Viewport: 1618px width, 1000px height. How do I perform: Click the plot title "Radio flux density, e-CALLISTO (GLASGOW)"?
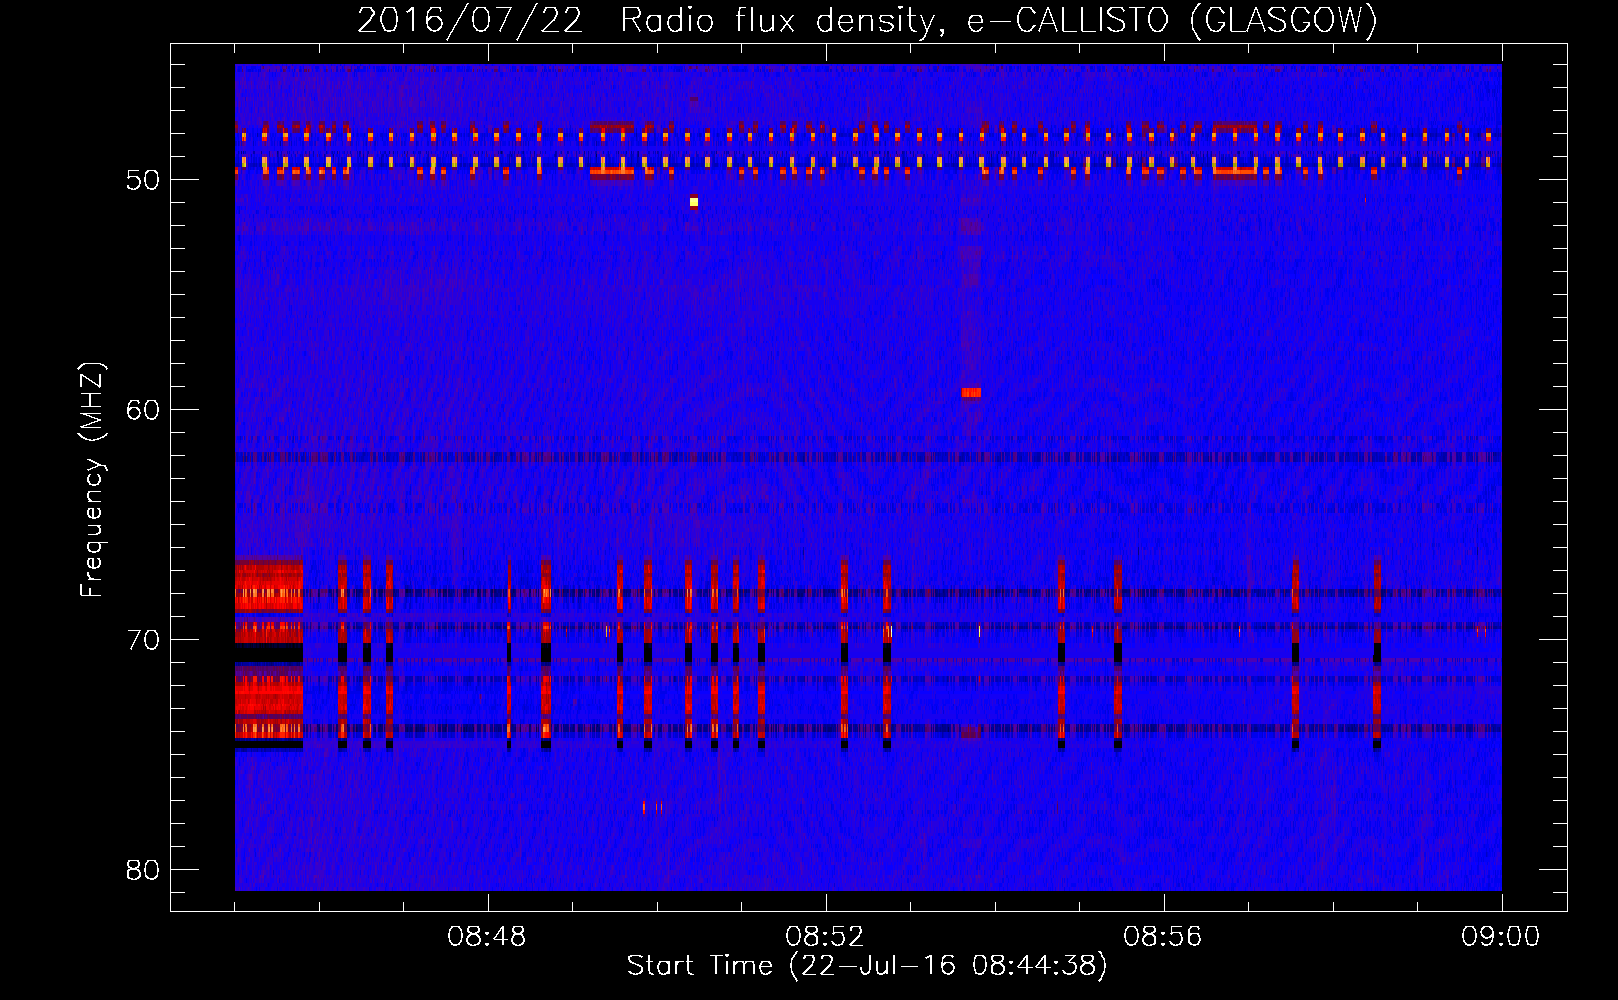point(998,20)
